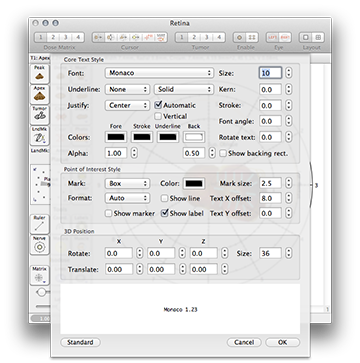Click the first Enable icon in the toolbar
The height and width of the screenshot is (363, 360).
pyautogui.click(x=239, y=37)
